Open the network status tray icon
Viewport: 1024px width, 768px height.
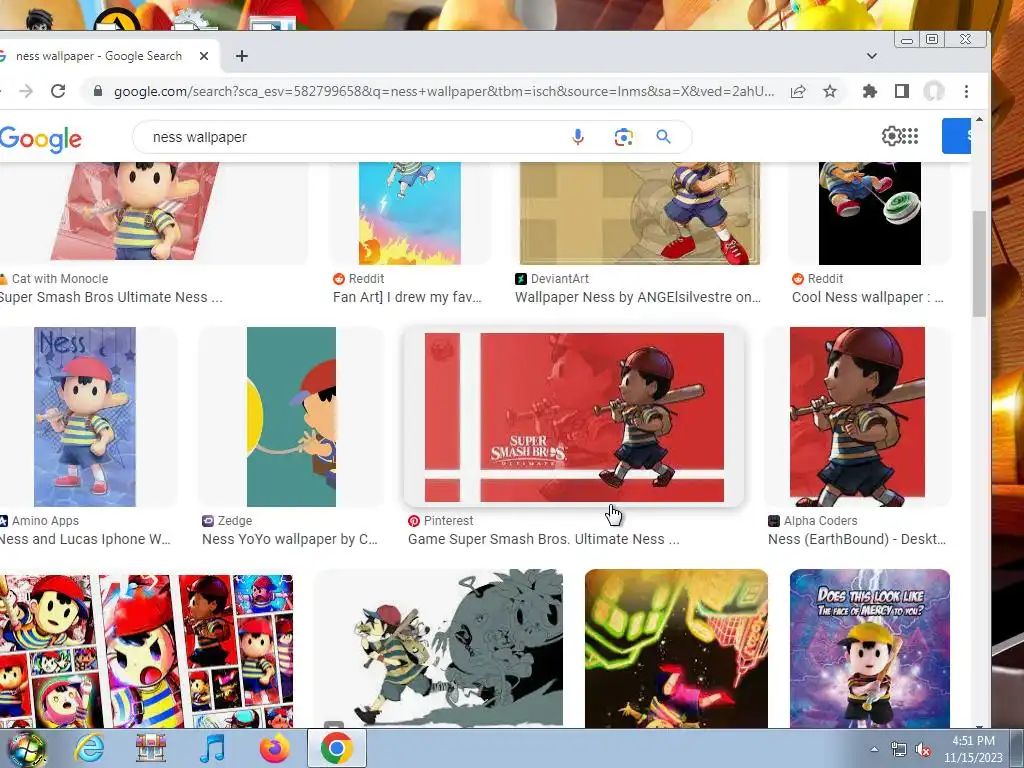coord(899,750)
